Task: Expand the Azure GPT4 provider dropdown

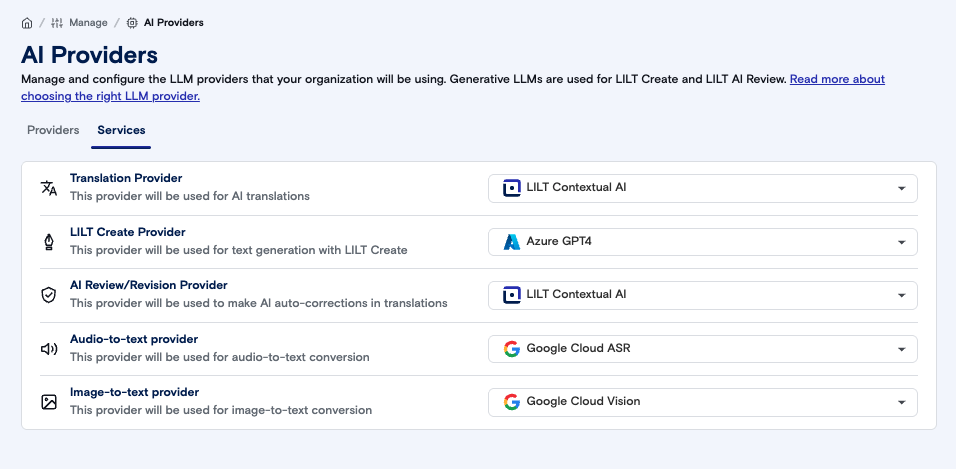Action: tap(901, 242)
